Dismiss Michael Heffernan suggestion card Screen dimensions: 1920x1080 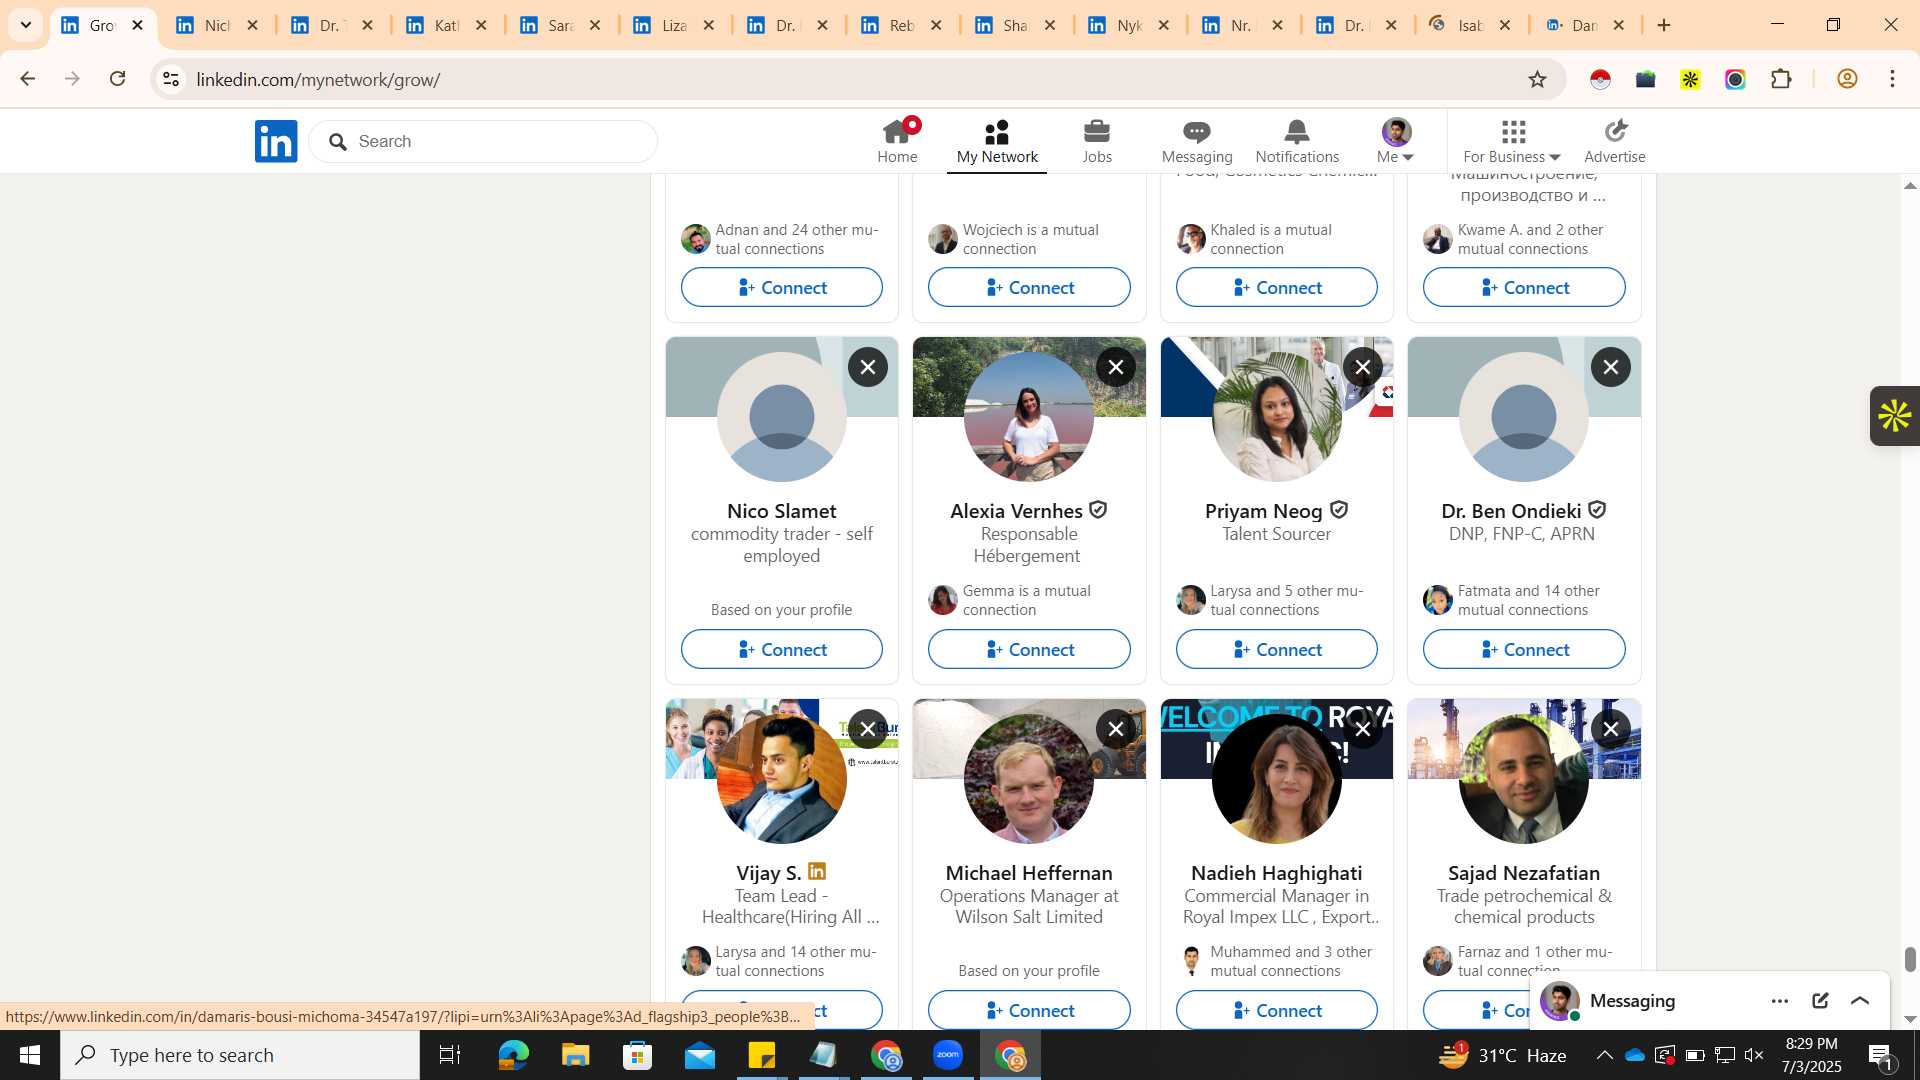tap(1116, 729)
